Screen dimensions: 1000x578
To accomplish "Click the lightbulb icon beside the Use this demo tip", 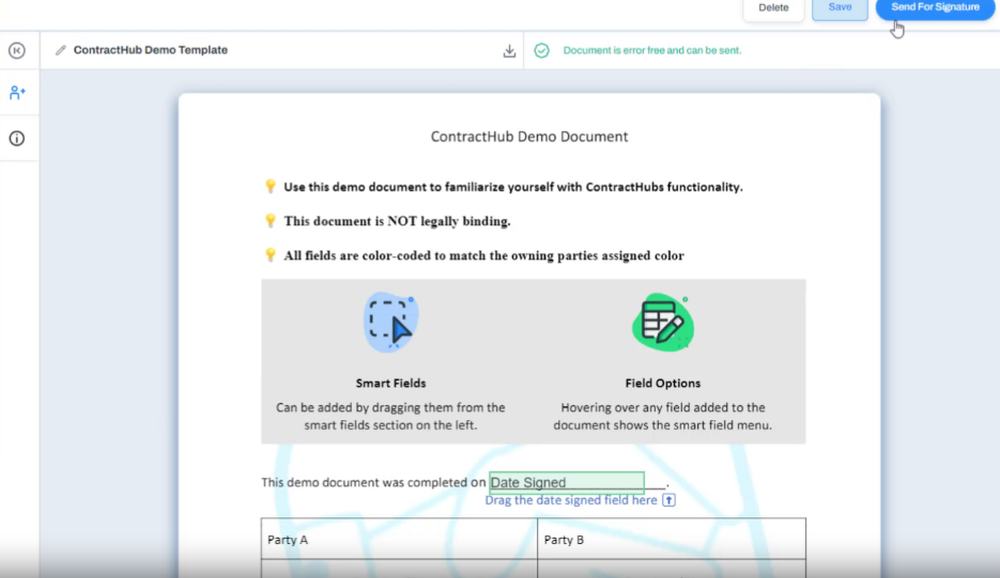I will [270, 186].
